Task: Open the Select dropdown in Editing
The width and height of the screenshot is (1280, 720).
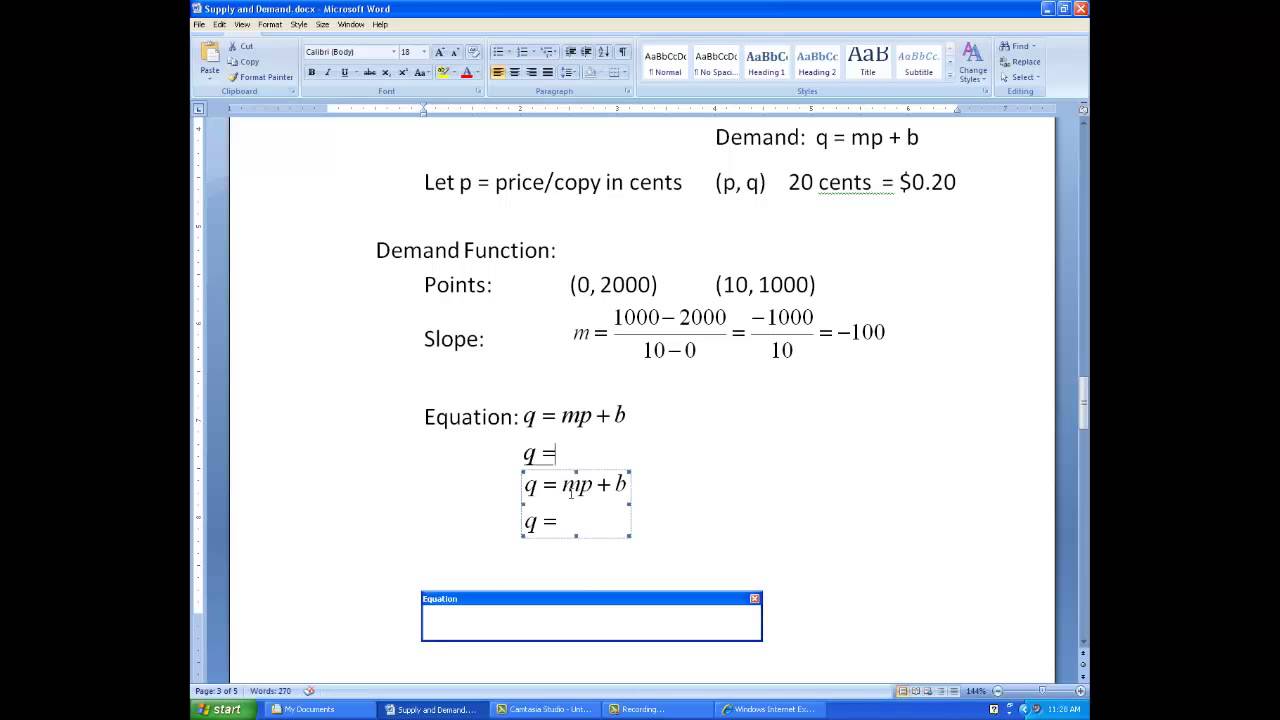Action: pos(1020,77)
